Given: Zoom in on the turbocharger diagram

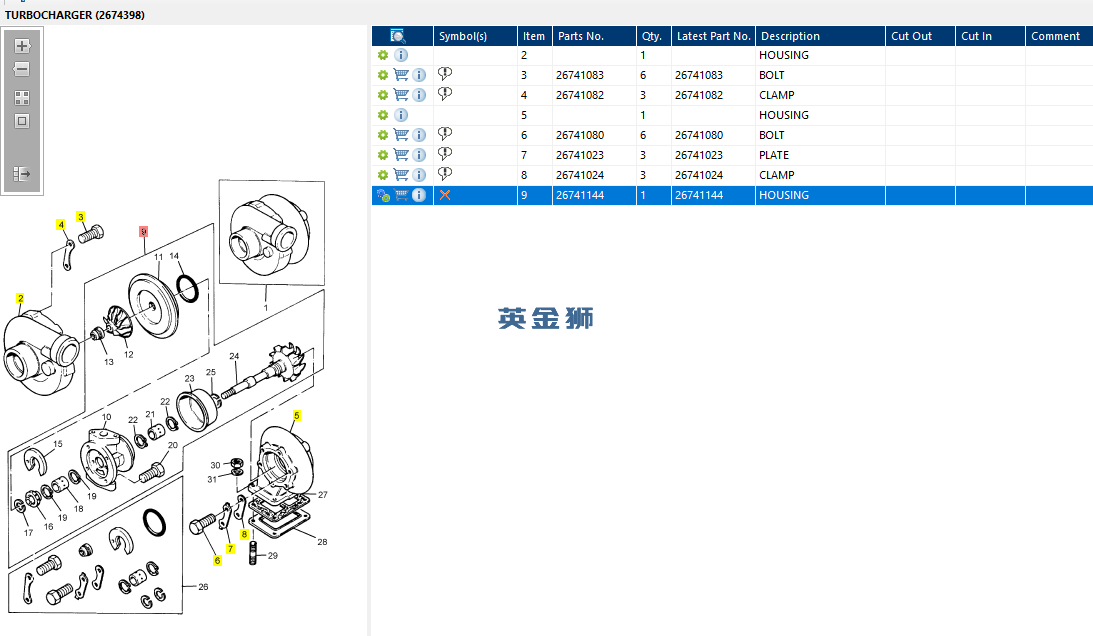Looking at the screenshot, I should coord(22,46).
